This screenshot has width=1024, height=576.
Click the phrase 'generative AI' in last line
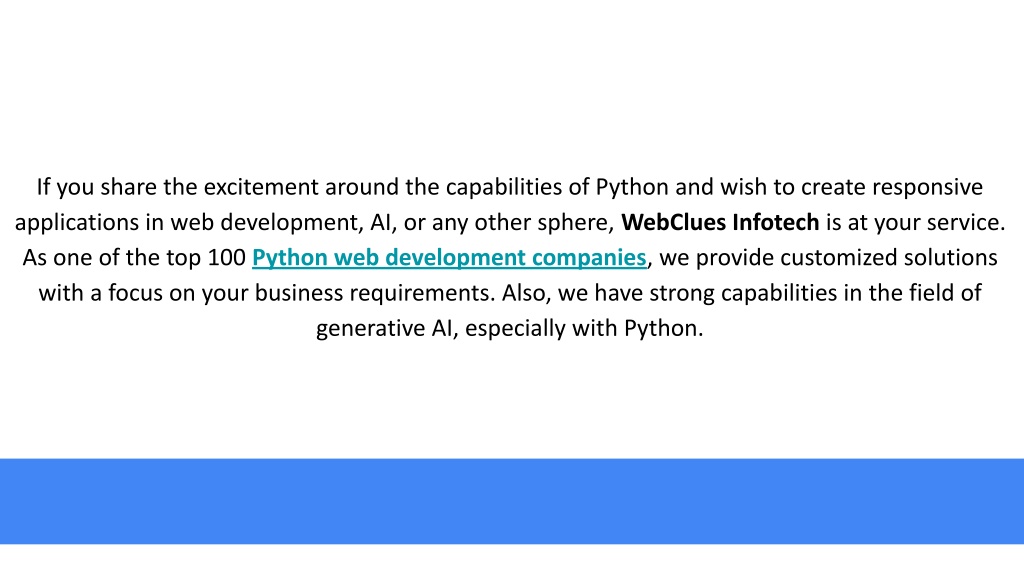coord(385,328)
